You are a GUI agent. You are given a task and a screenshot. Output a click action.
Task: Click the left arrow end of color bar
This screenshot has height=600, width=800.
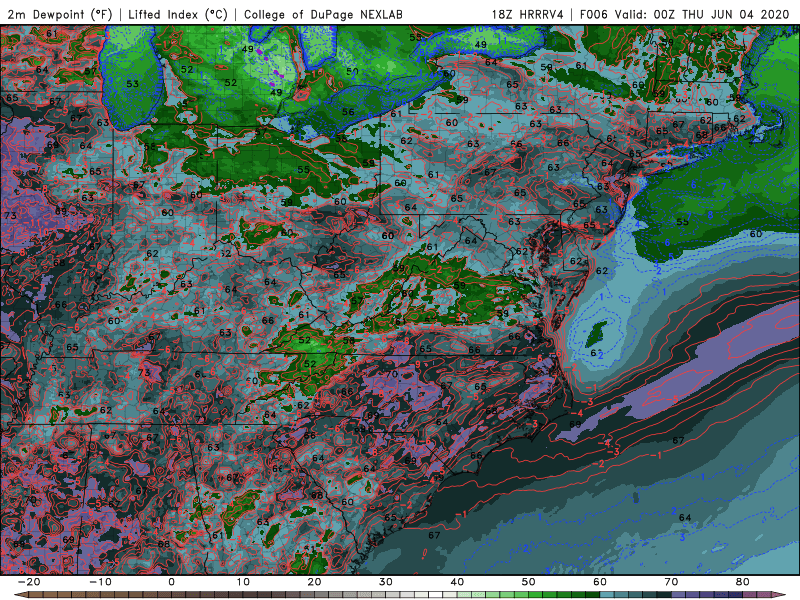(x=20, y=595)
